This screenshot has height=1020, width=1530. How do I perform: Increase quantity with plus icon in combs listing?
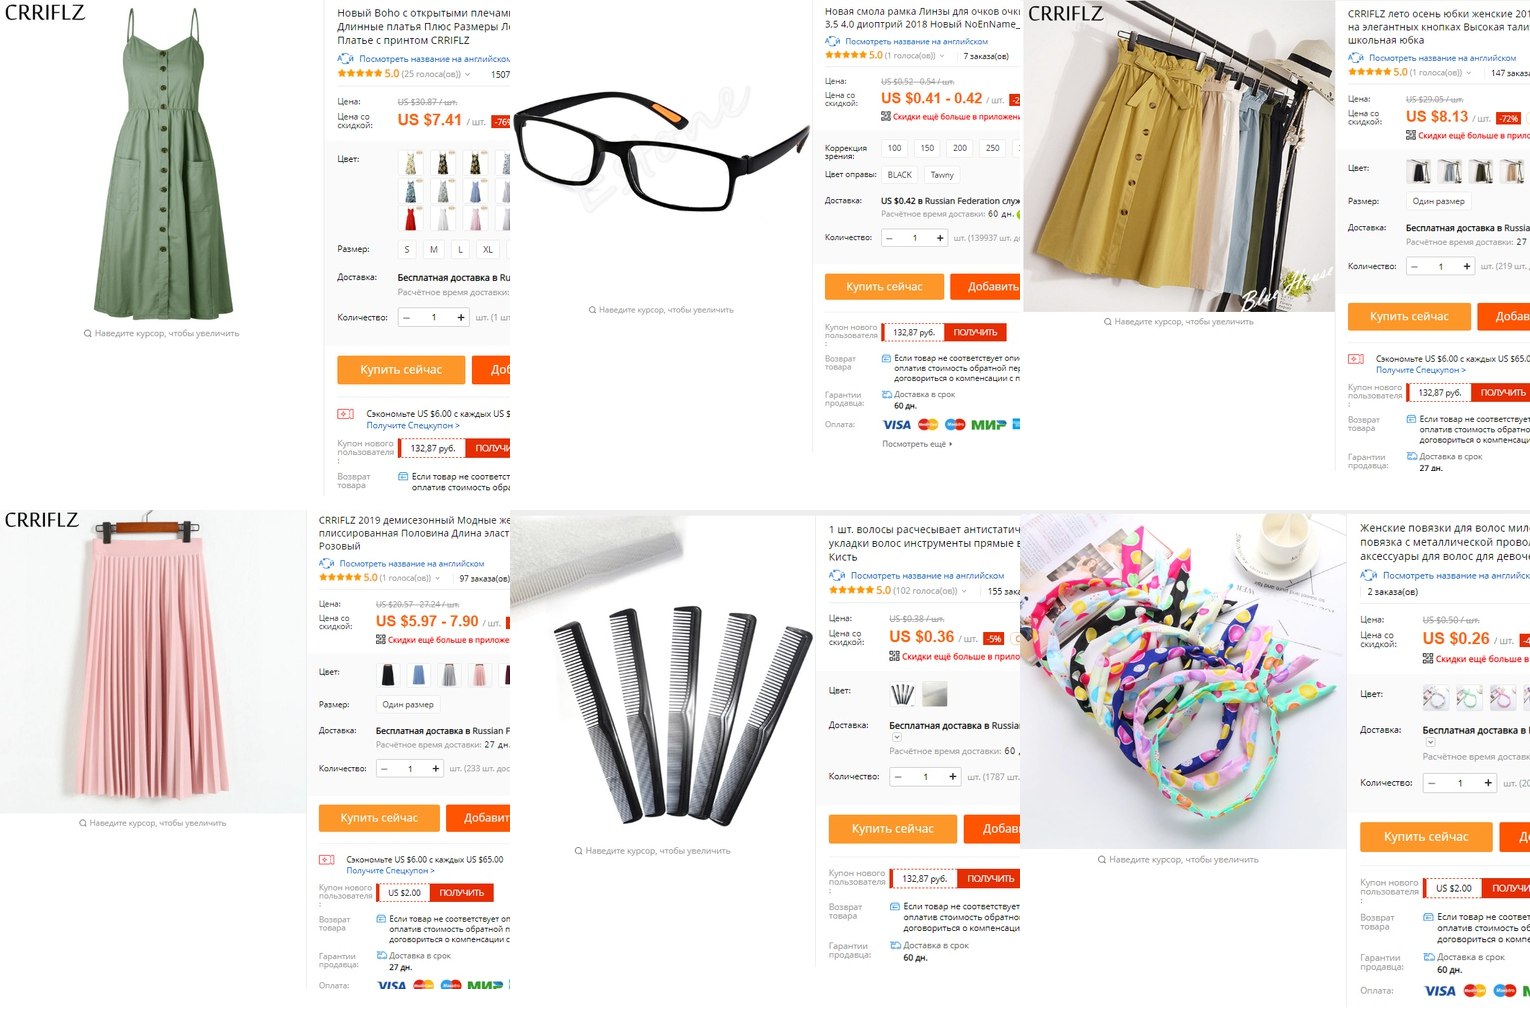952,777
